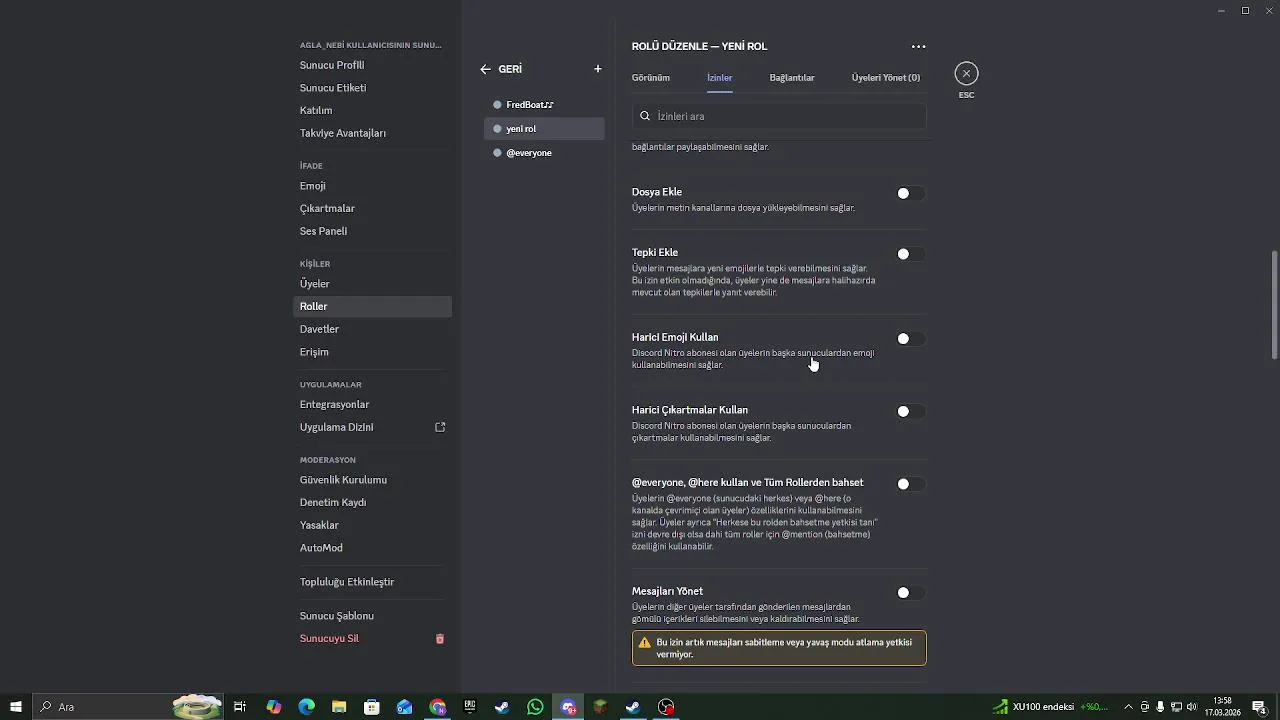Click the İzinleri ara search field

(x=779, y=116)
